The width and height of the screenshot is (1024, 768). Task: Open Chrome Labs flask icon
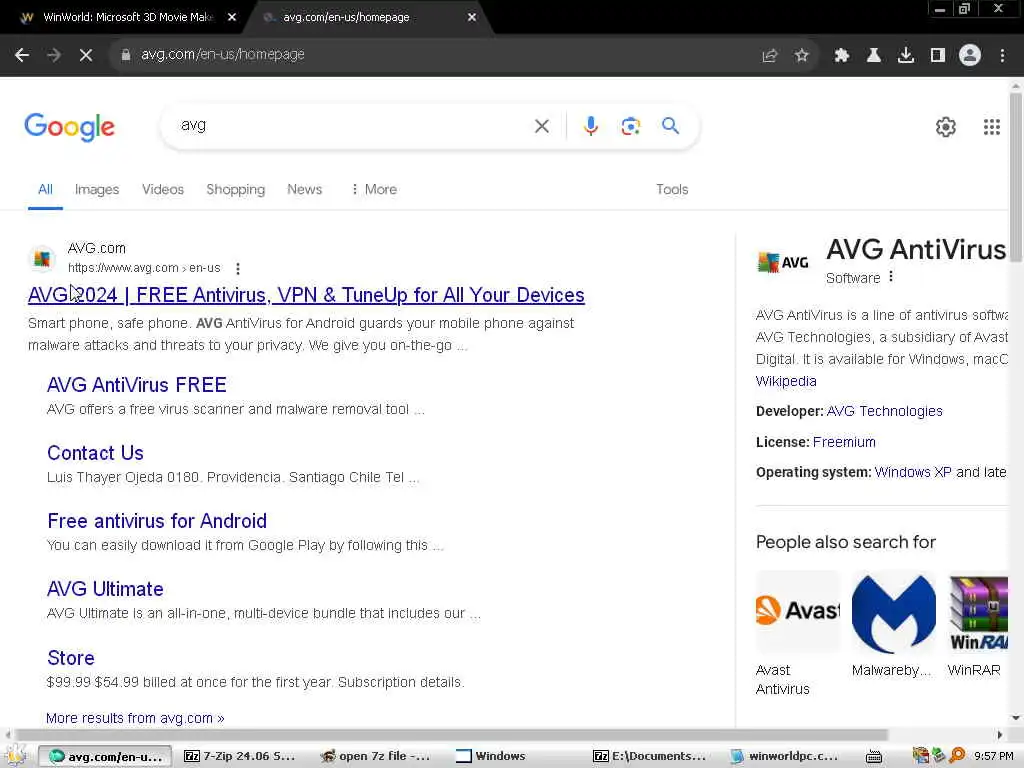click(x=874, y=56)
